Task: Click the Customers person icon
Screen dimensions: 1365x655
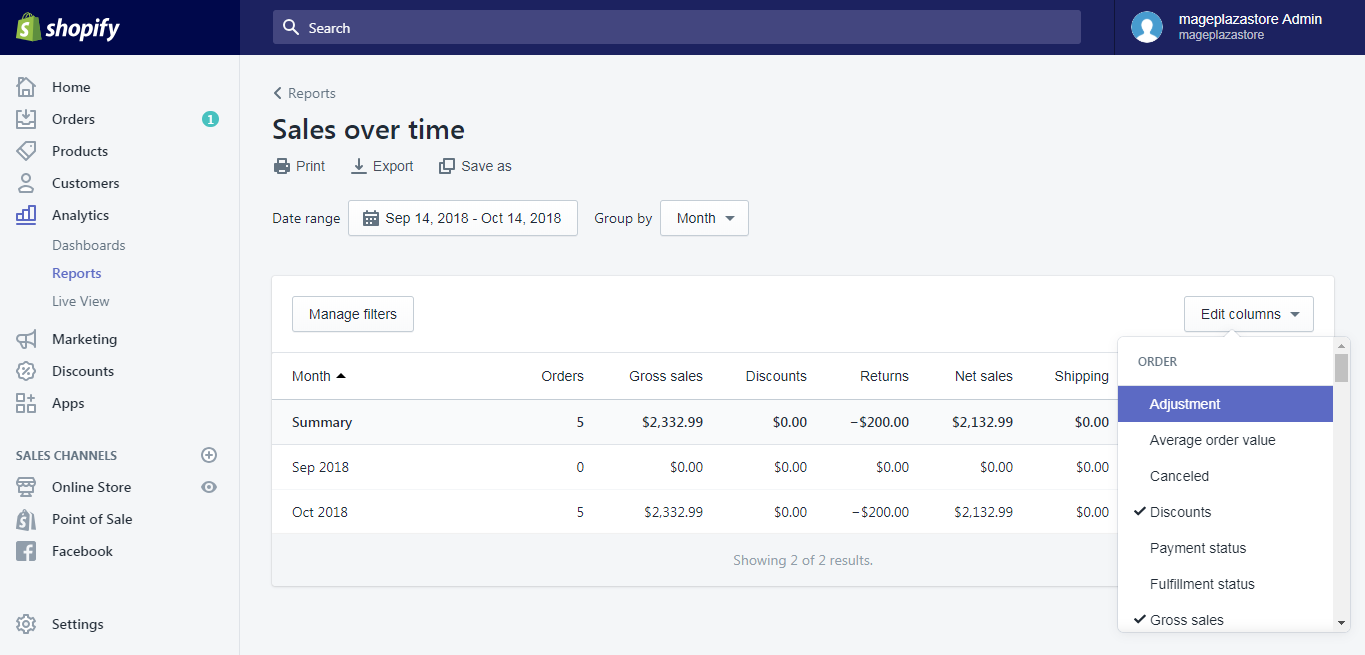Action: (x=26, y=183)
